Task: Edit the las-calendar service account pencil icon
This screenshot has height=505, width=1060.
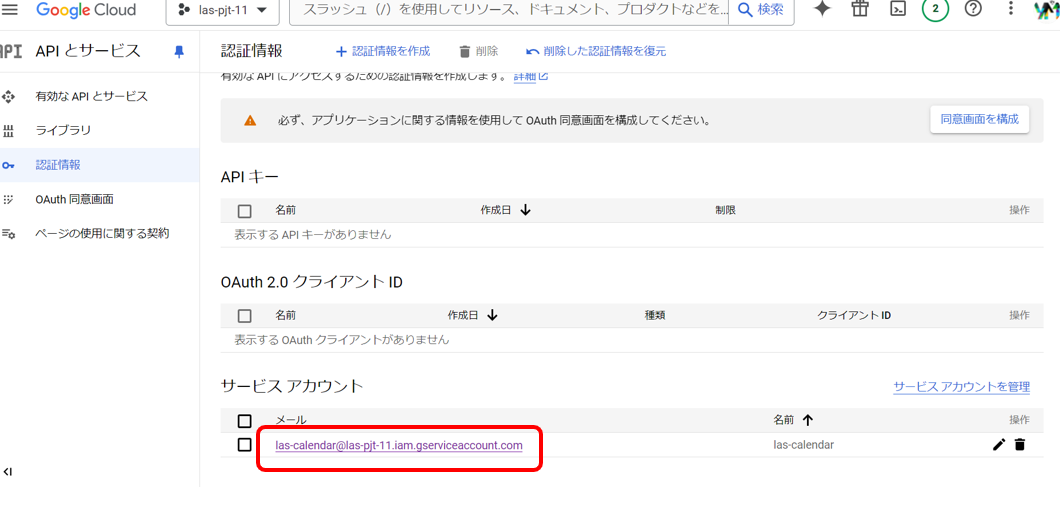Action: coord(998,444)
